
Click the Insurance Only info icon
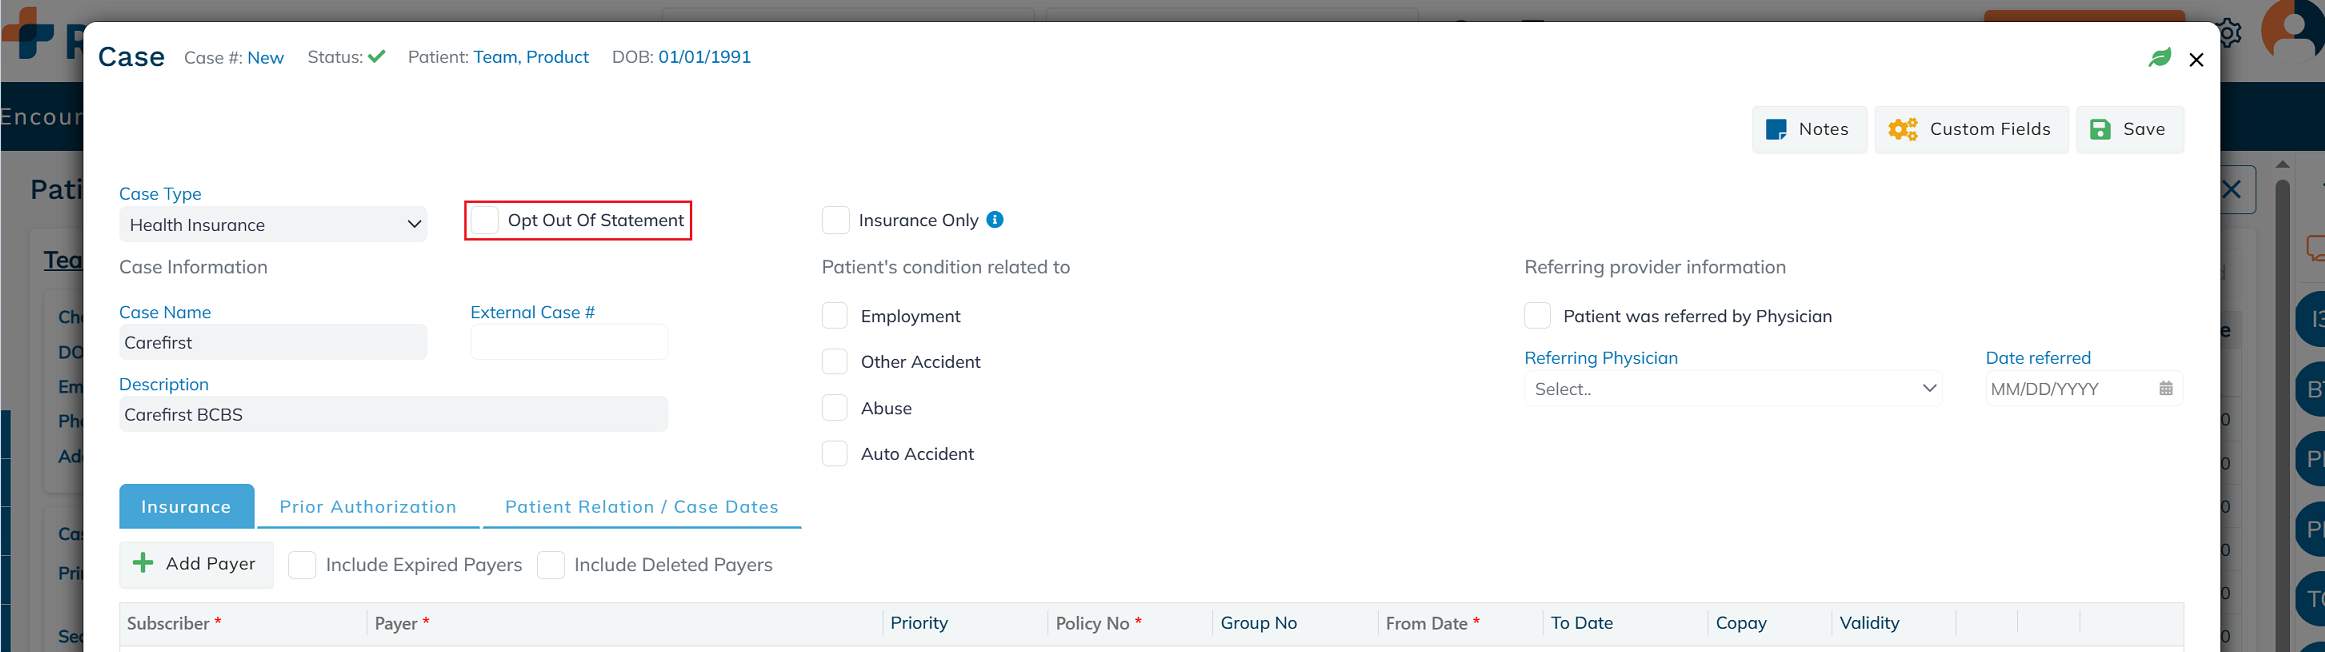(x=995, y=220)
